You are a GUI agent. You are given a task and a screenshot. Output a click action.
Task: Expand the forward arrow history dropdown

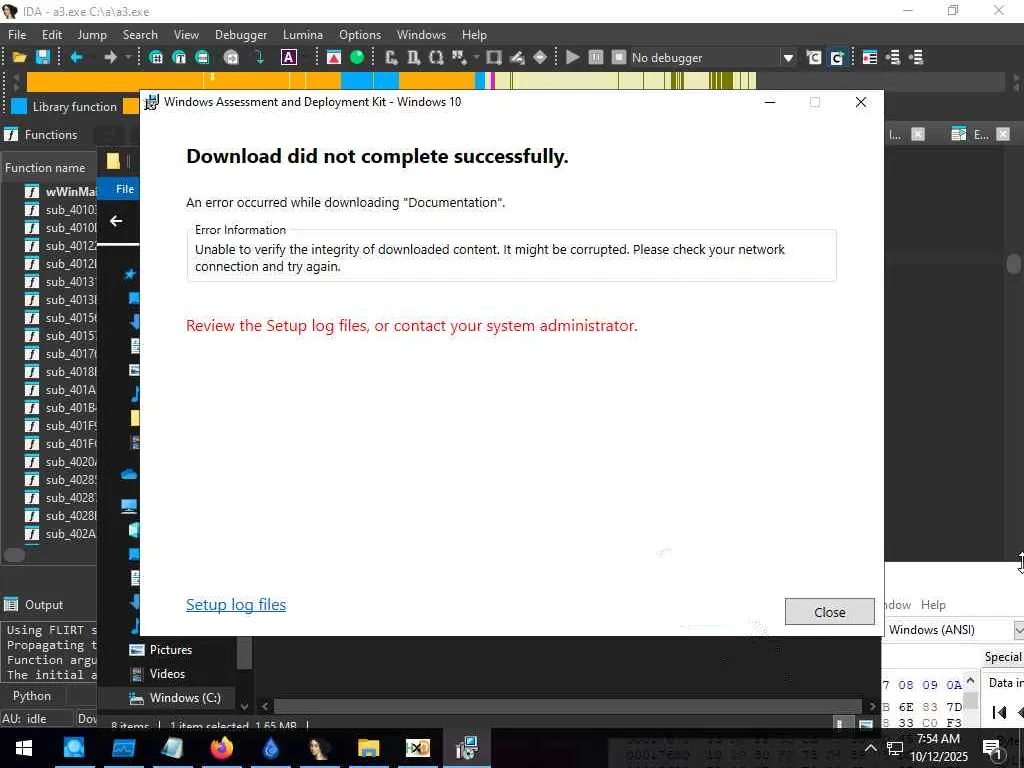coord(128,57)
